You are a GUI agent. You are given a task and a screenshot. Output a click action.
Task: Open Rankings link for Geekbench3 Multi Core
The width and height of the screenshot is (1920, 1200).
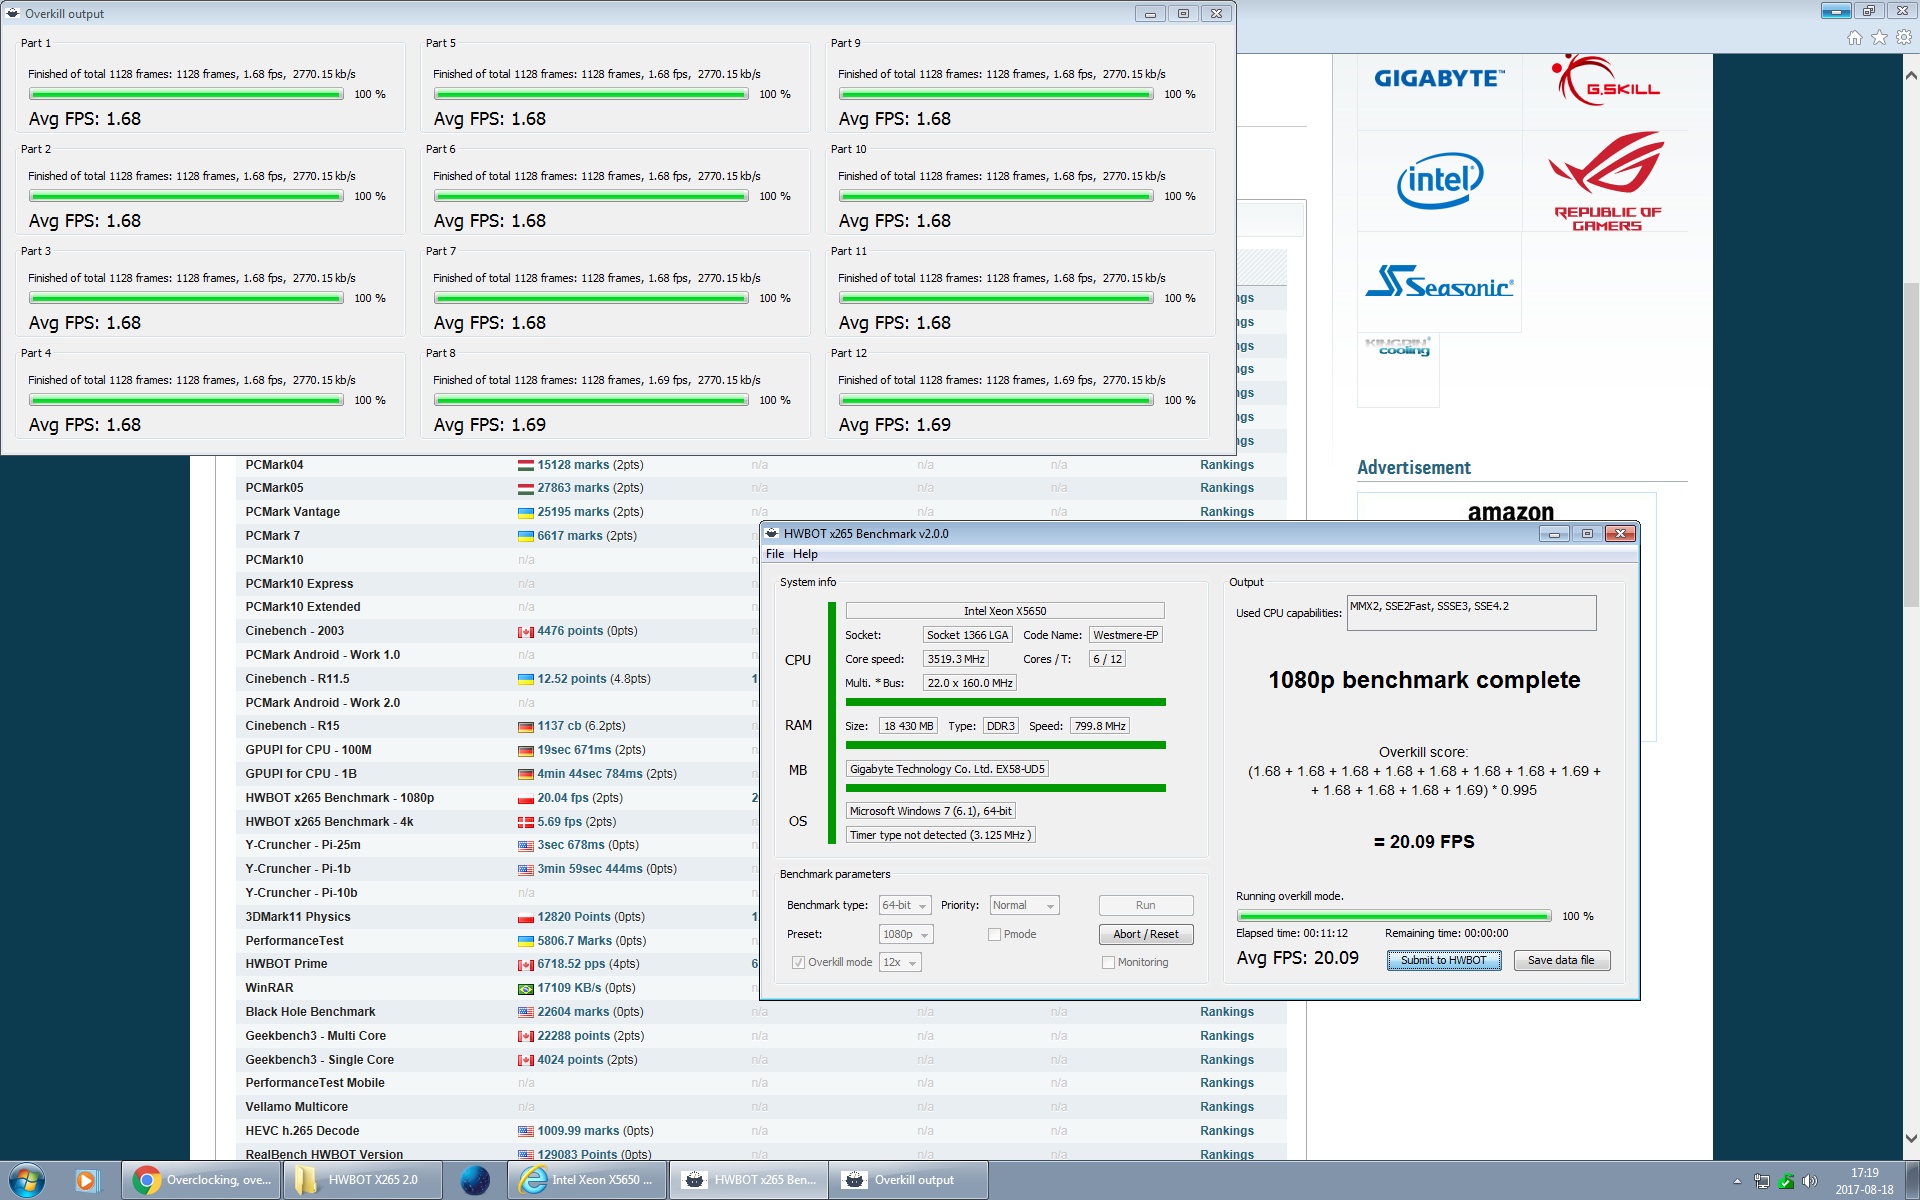pyautogui.click(x=1227, y=1036)
